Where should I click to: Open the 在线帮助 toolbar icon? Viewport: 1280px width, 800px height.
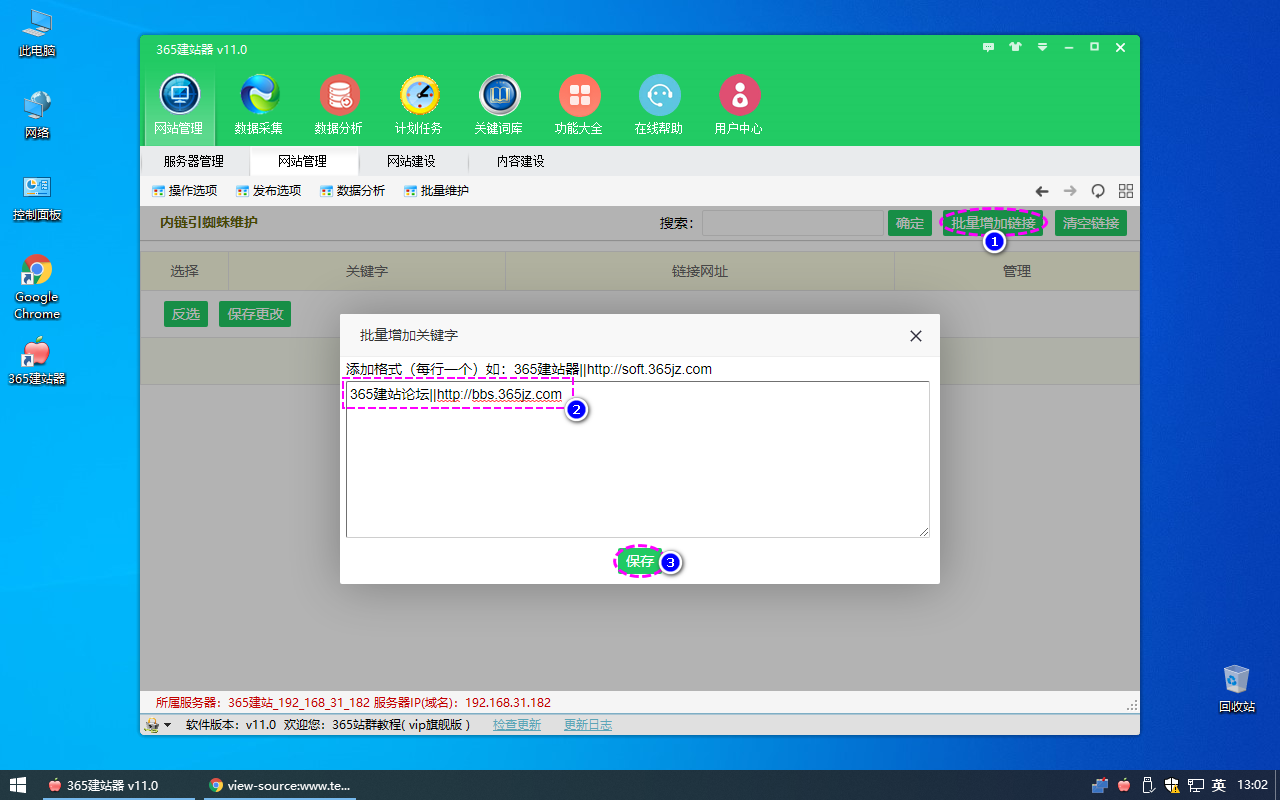pos(659,106)
